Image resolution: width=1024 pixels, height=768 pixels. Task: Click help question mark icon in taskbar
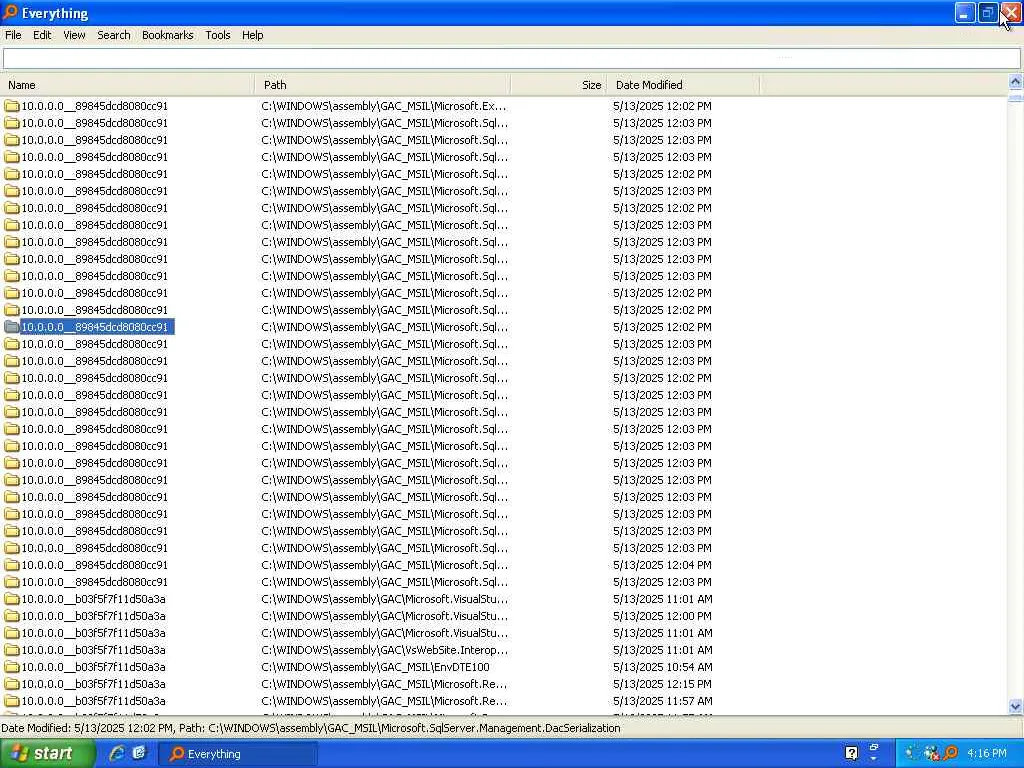coord(852,754)
